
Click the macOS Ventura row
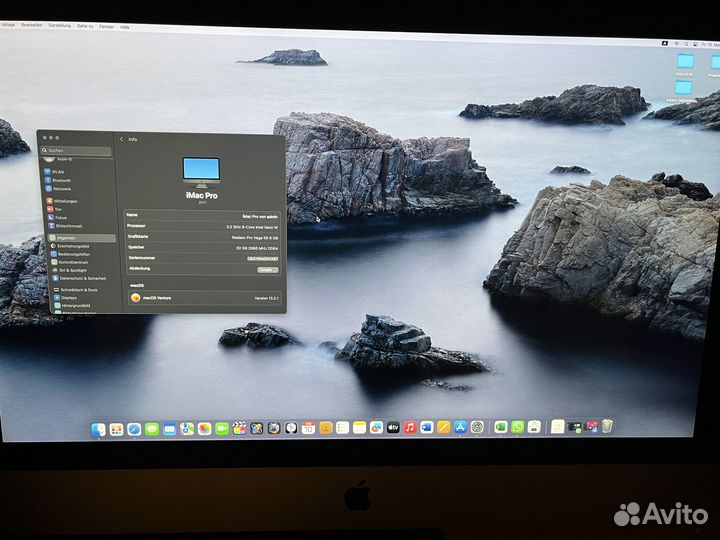click(x=205, y=298)
